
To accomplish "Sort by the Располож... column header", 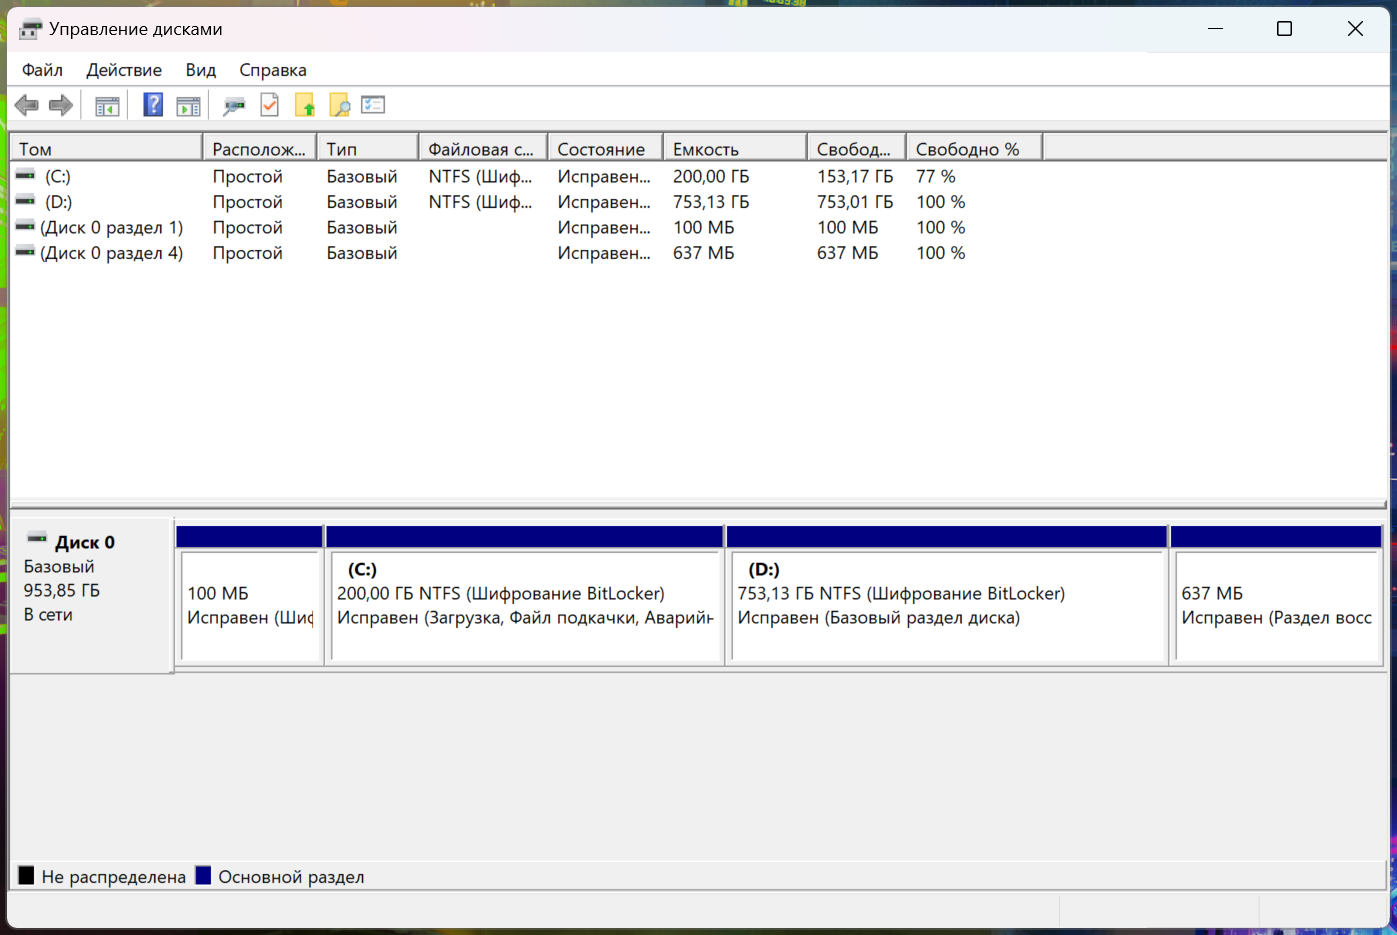I will (x=259, y=149).
